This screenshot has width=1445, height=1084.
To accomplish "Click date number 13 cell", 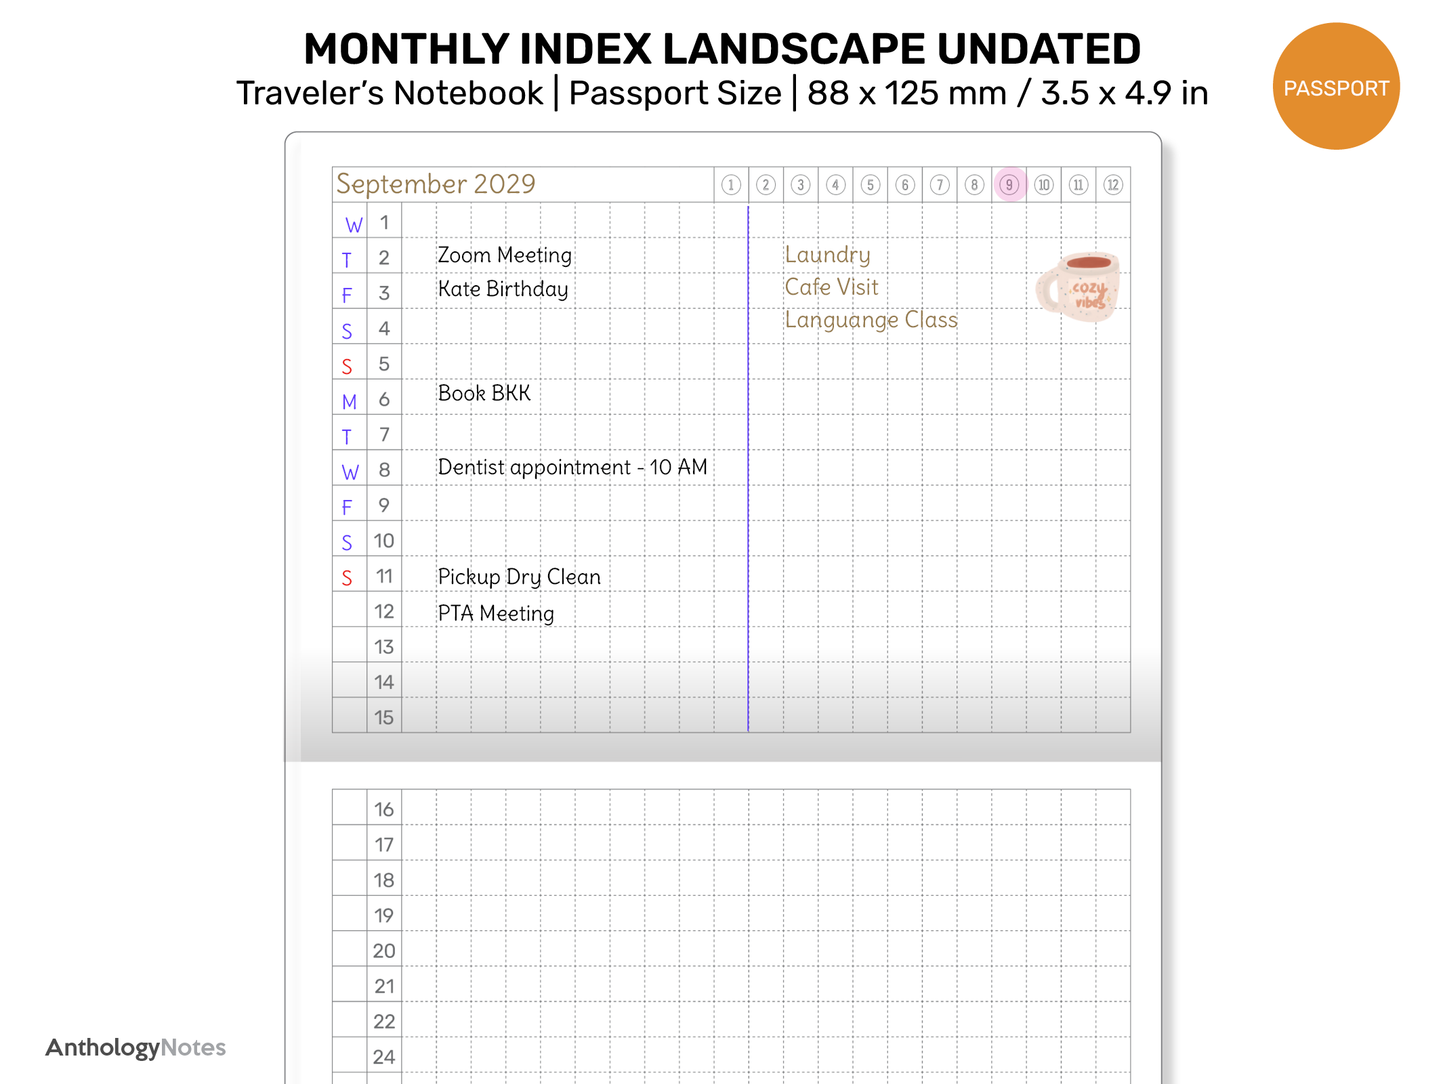I will click(384, 647).
